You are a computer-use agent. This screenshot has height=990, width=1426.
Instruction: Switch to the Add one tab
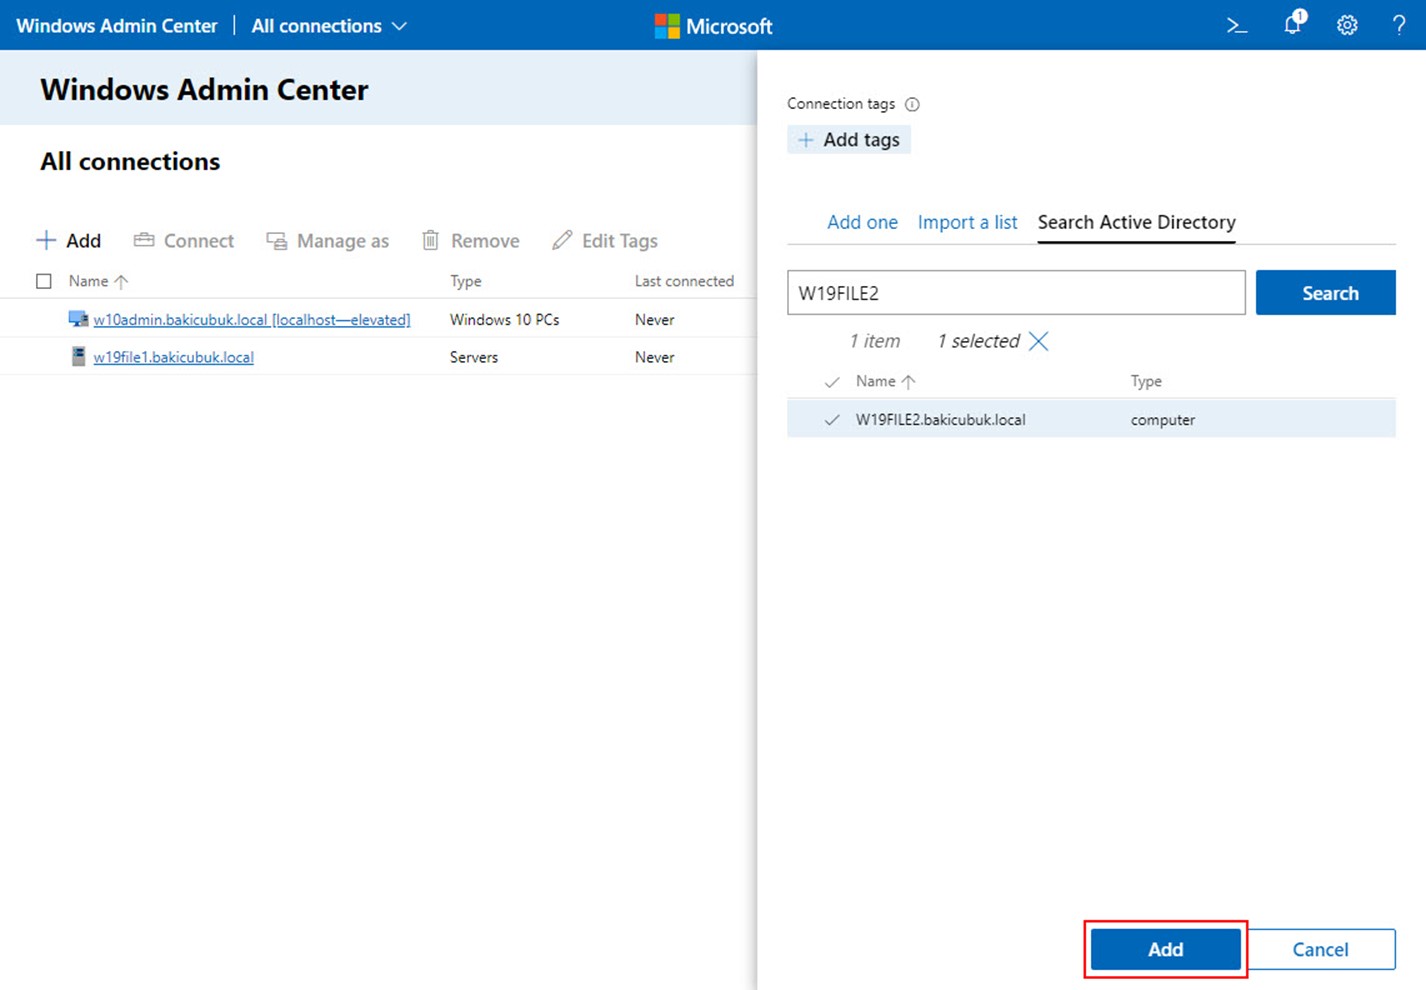pos(862,222)
